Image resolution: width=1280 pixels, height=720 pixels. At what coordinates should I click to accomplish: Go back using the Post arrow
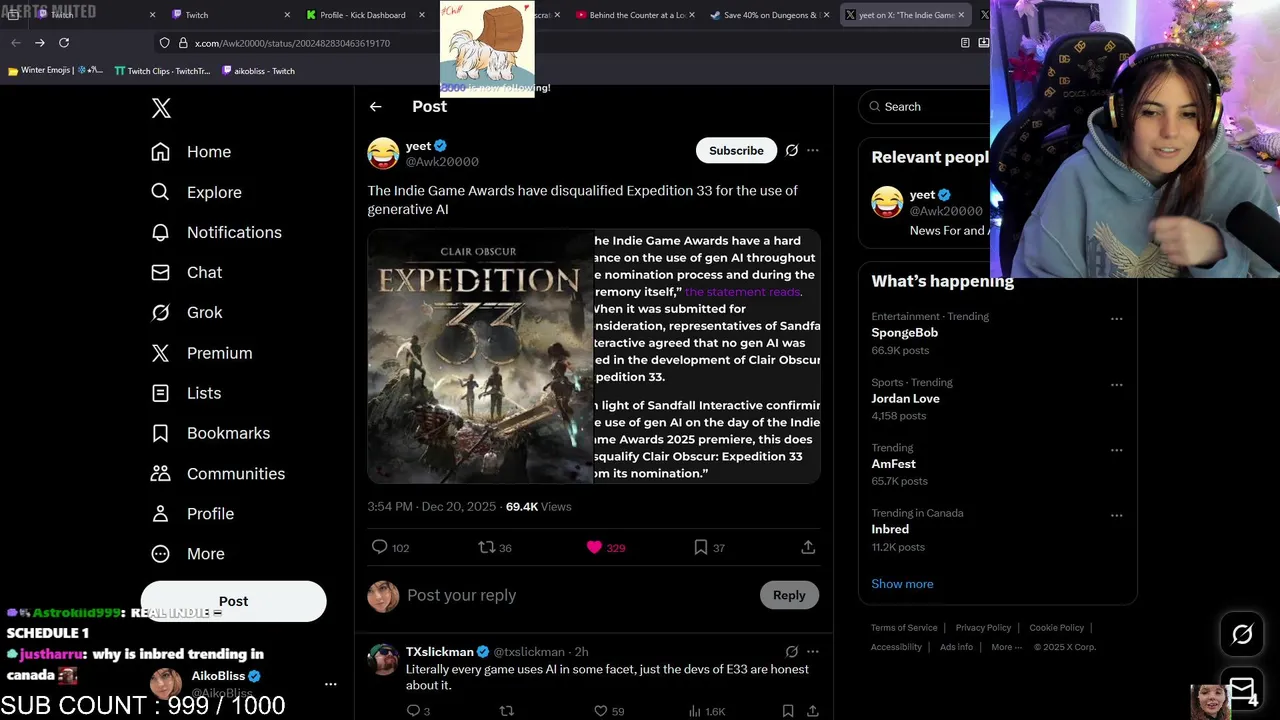376,107
